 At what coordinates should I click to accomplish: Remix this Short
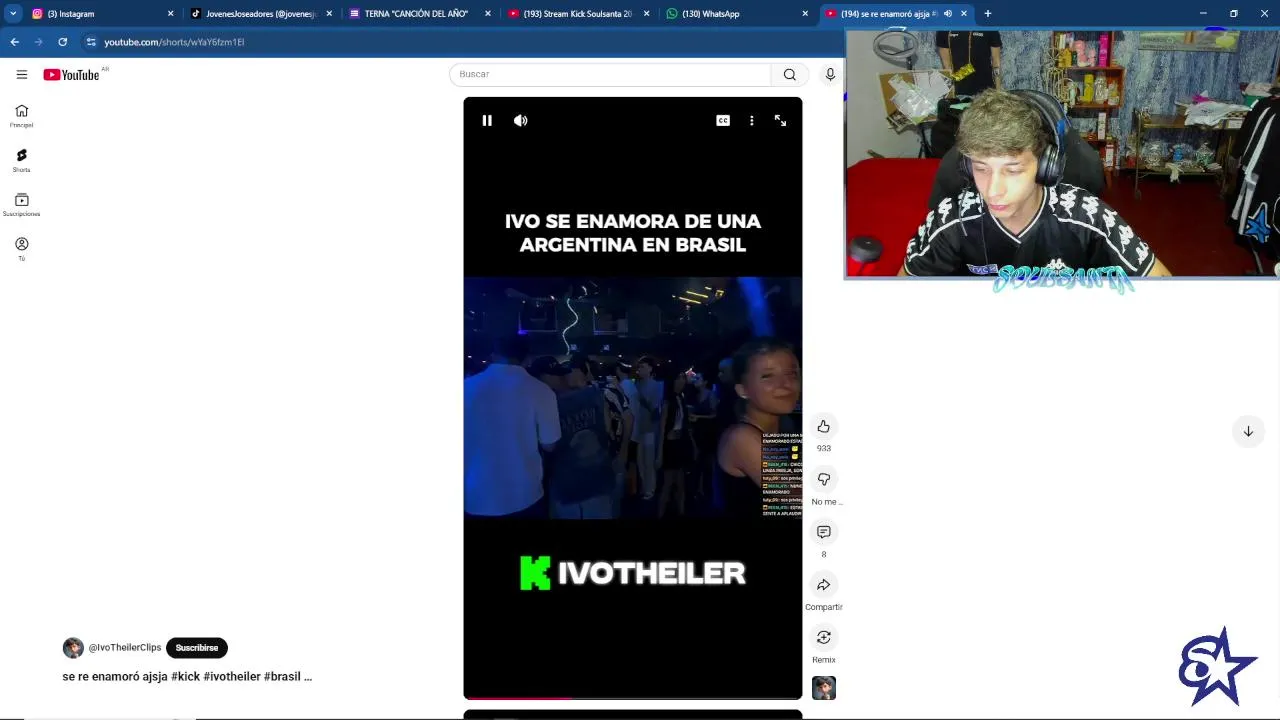point(824,637)
